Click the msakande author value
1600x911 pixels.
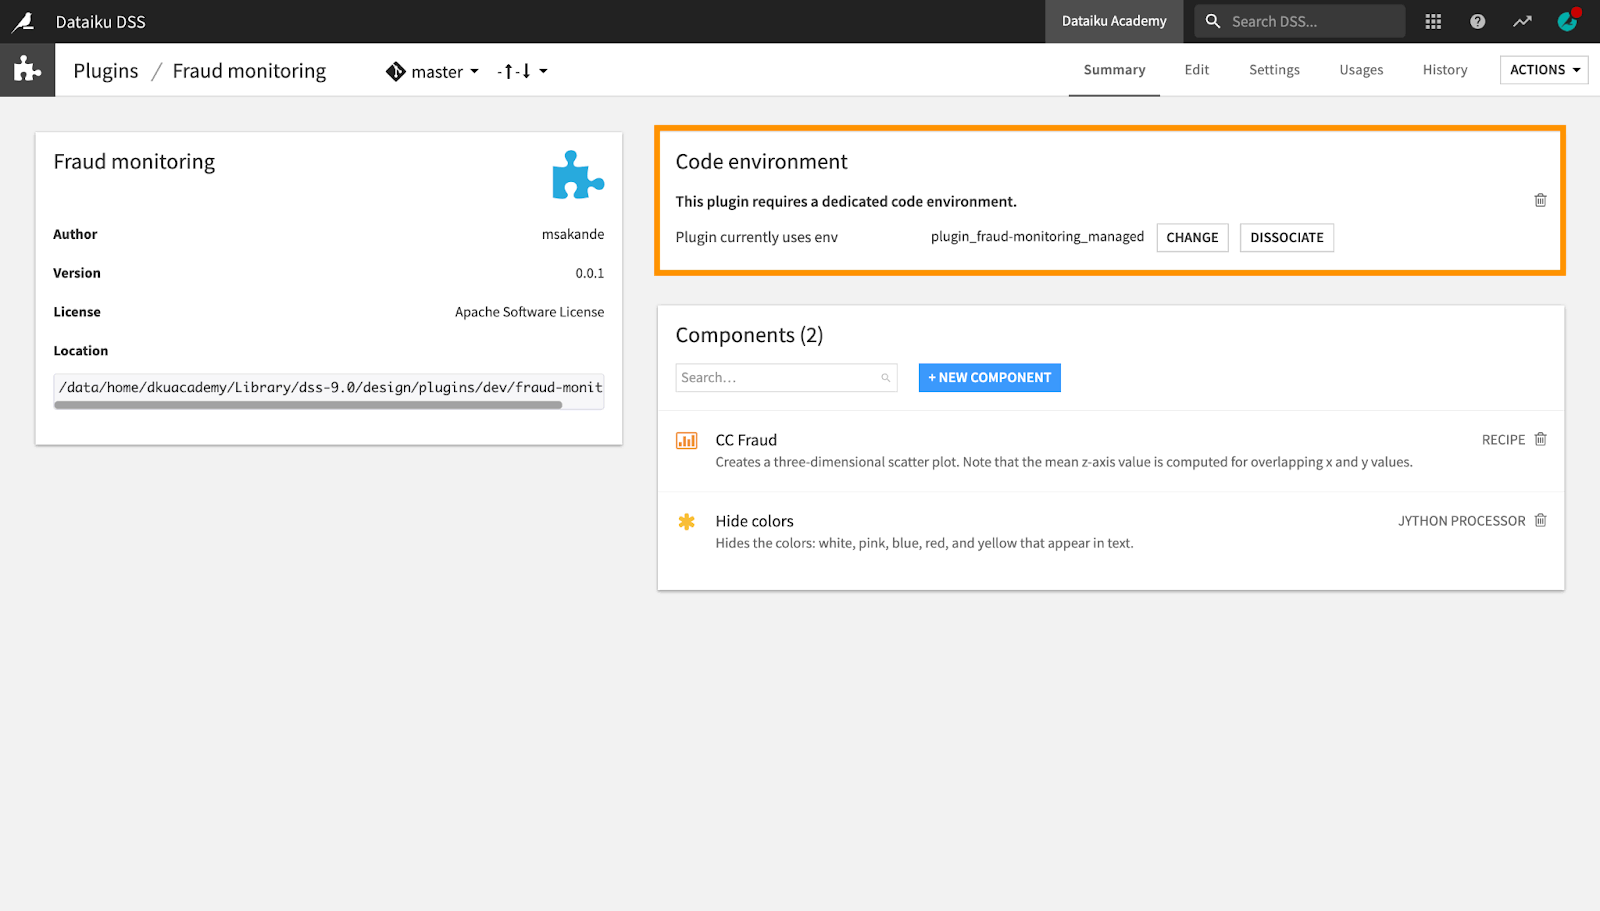(573, 234)
